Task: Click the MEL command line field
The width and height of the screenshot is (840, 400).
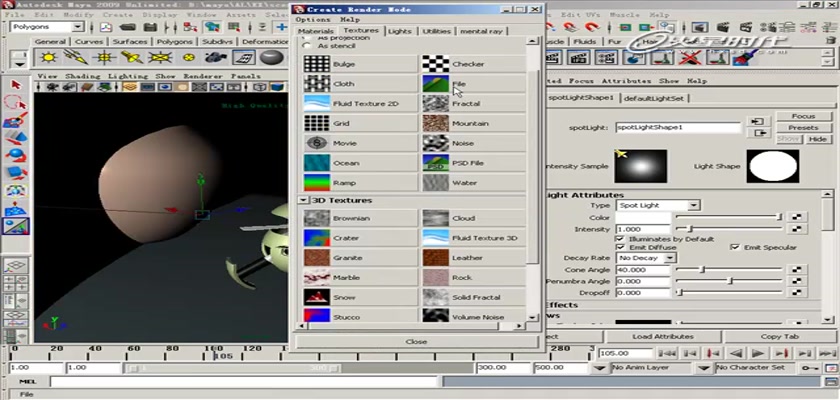Action: point(244,382)
